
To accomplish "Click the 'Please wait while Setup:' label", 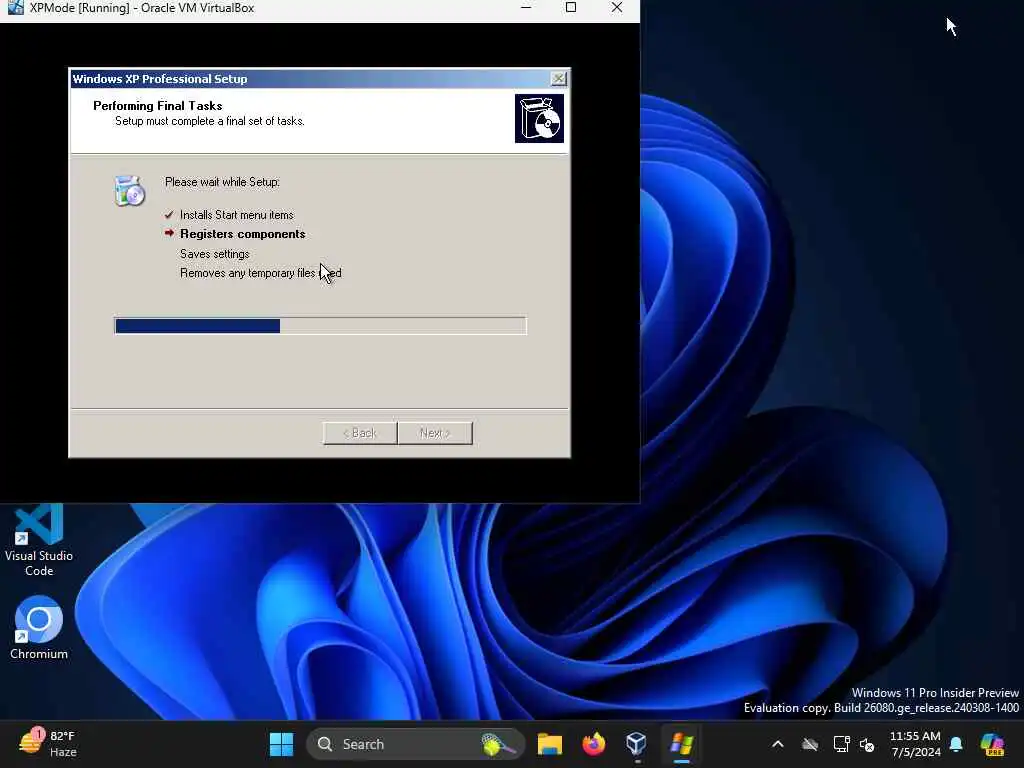I will 222,182.
